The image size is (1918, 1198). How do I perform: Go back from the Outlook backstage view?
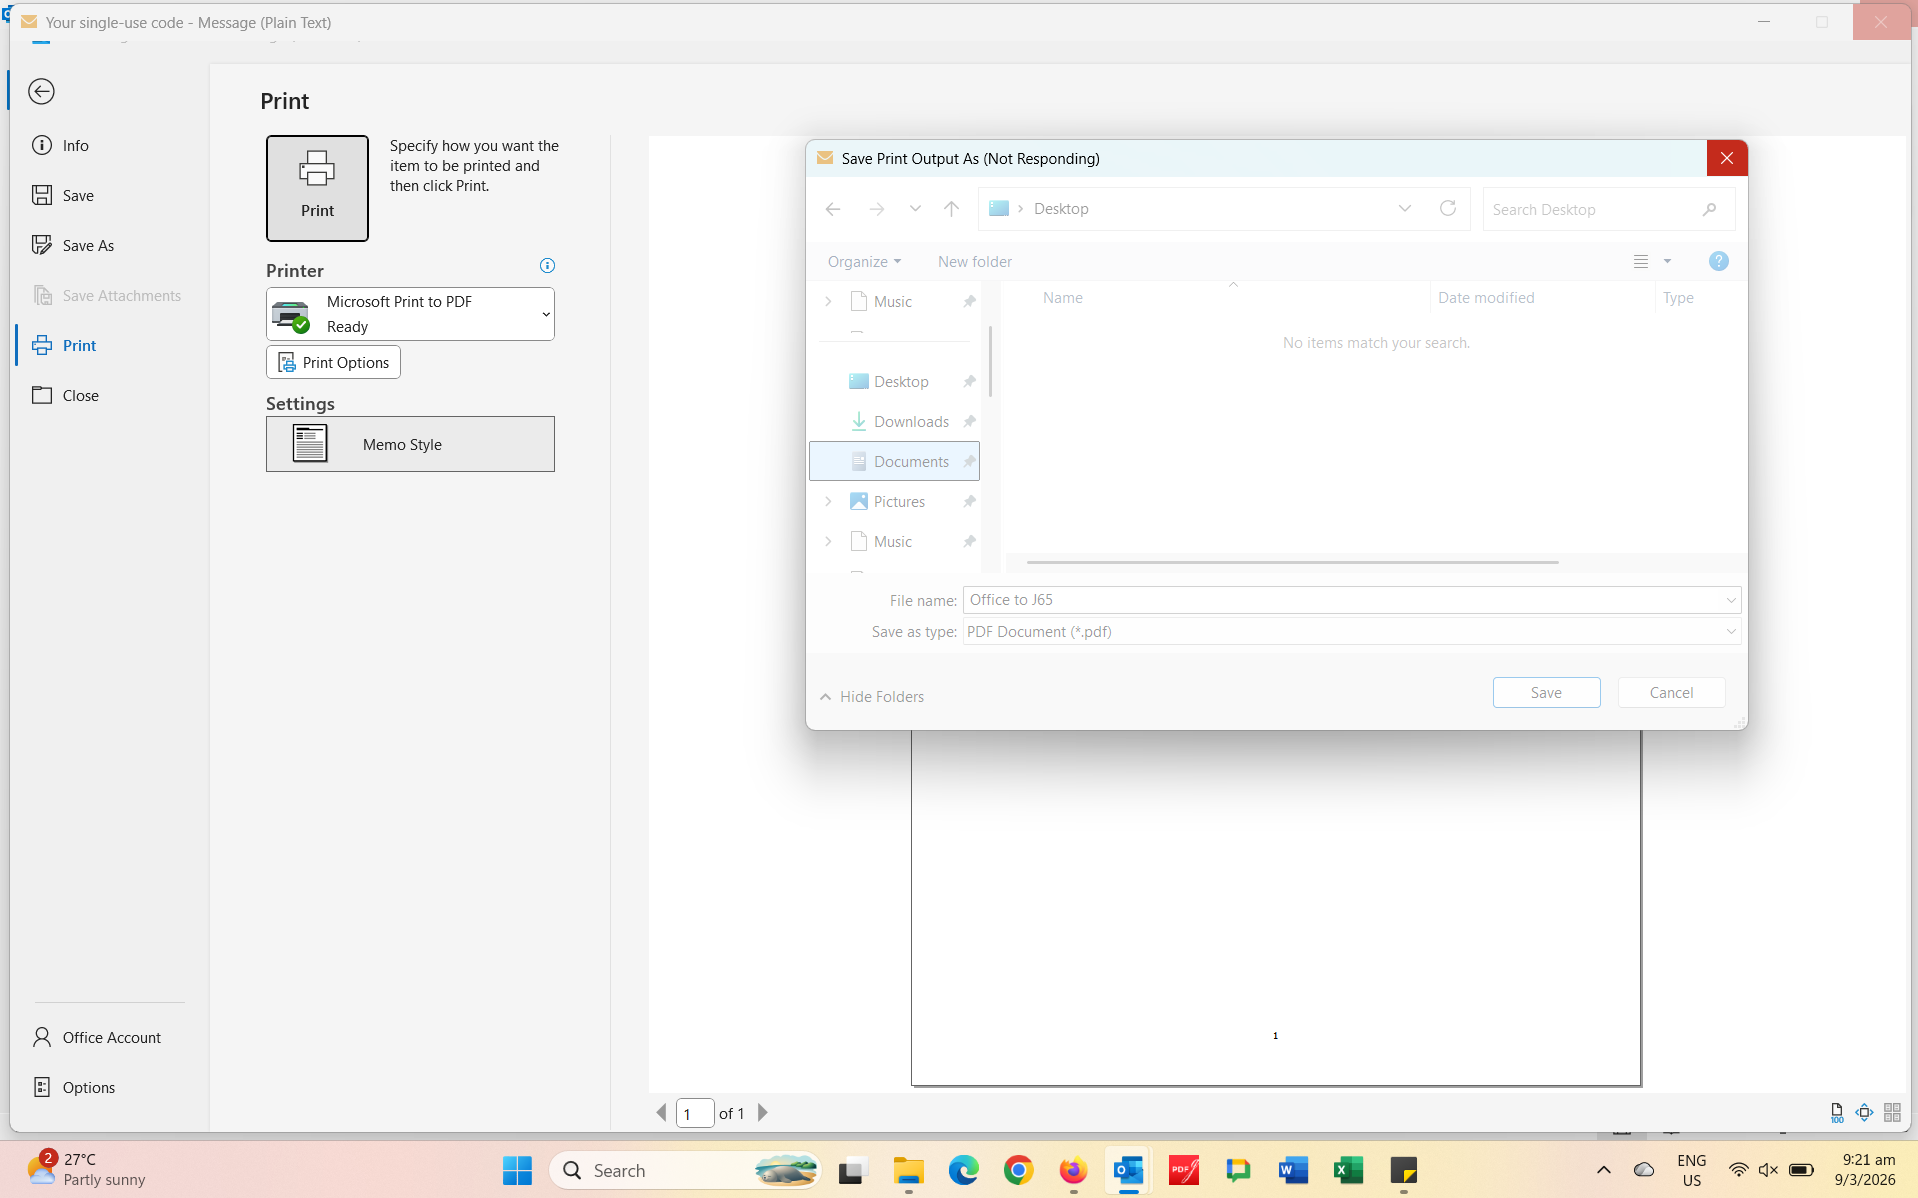[x=41, y=92]
